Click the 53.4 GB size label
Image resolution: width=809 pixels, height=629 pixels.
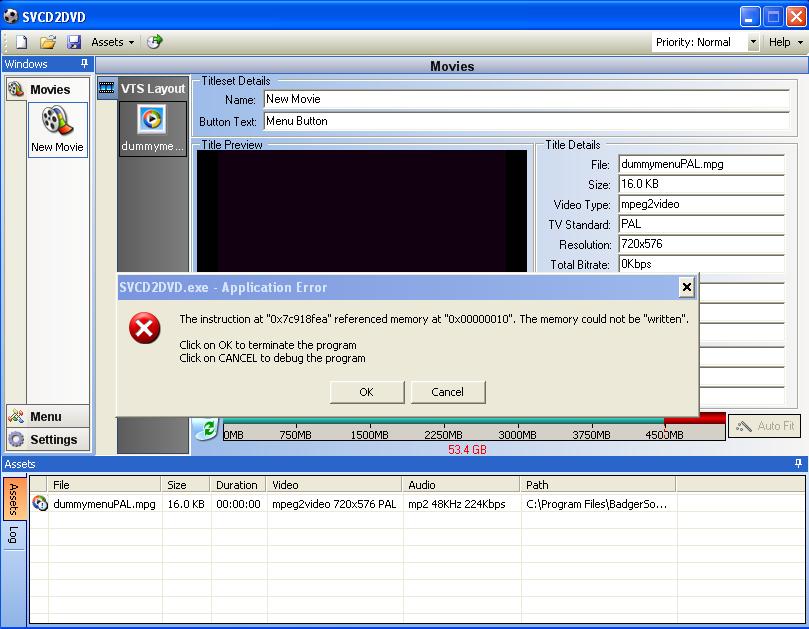point(467,449)
